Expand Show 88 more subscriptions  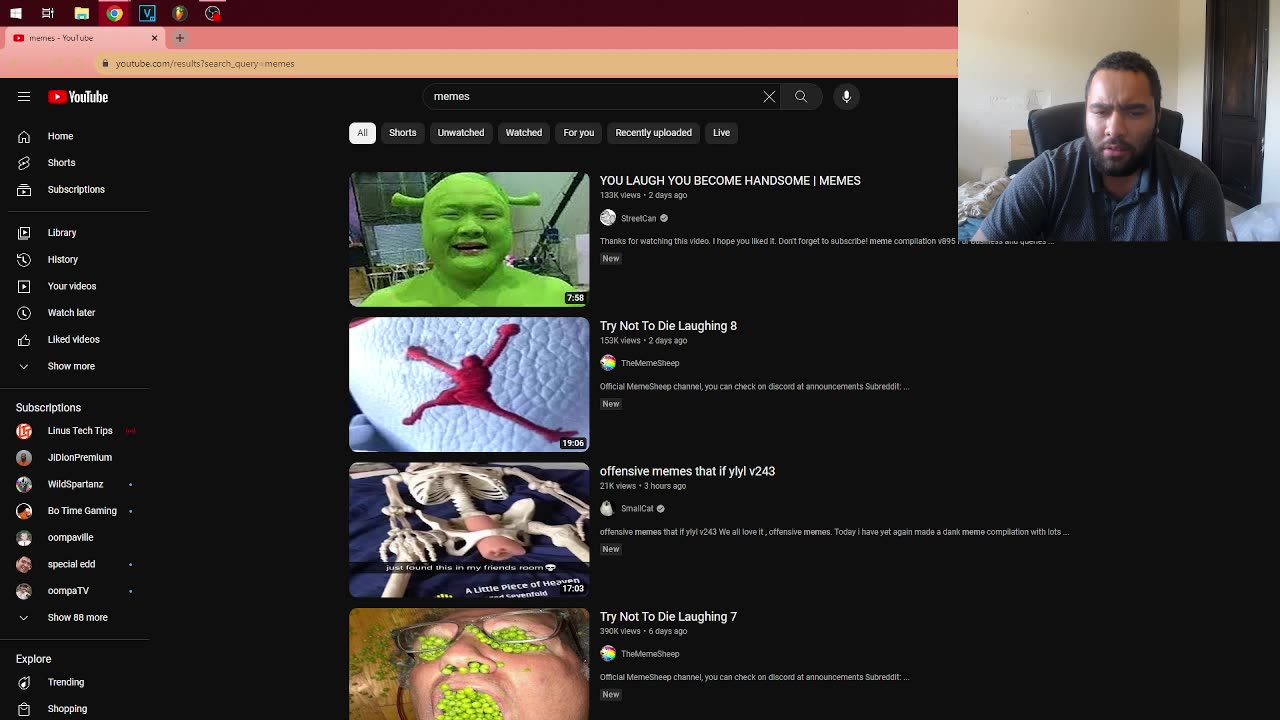click(x=78, y=618)
